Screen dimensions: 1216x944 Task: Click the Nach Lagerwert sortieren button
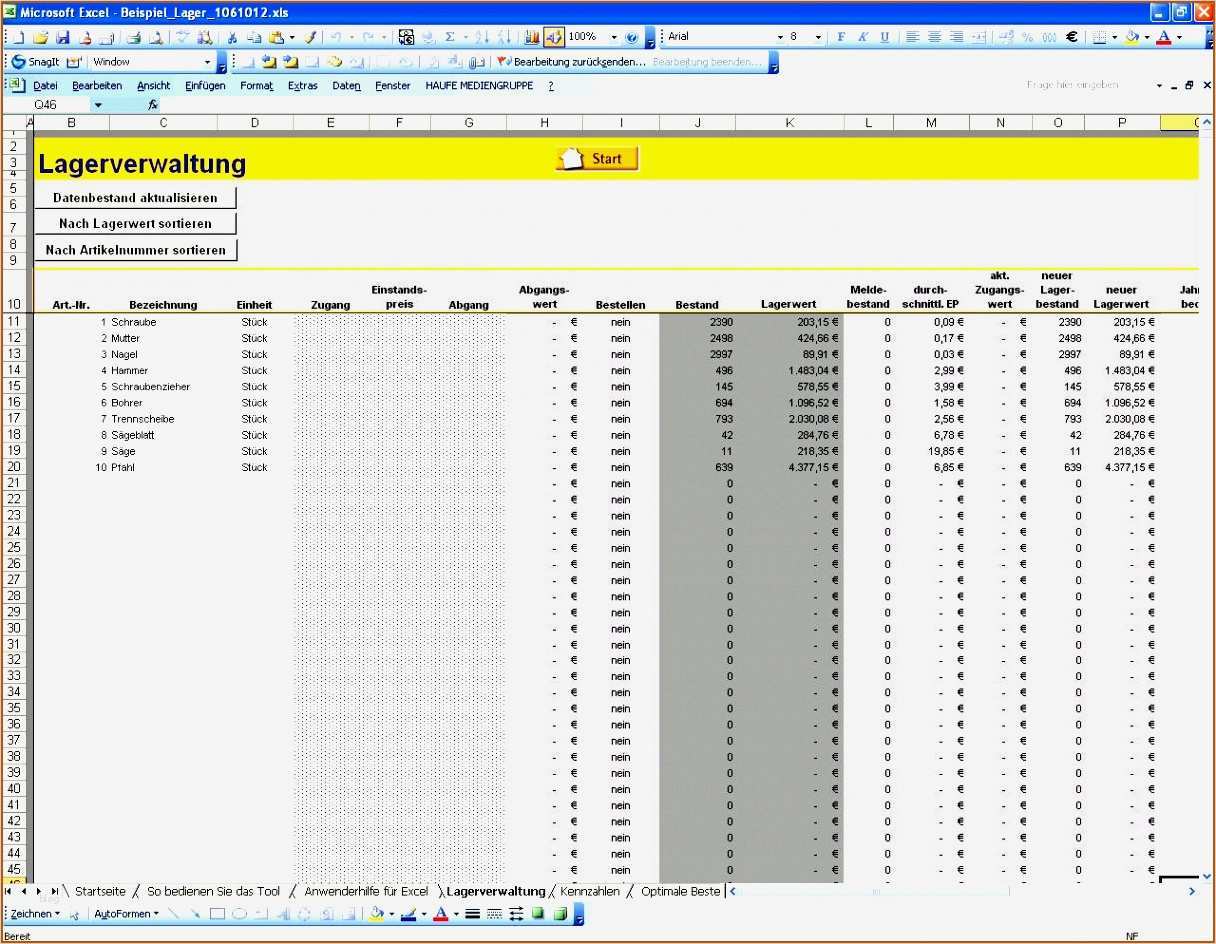click(135, 223)
